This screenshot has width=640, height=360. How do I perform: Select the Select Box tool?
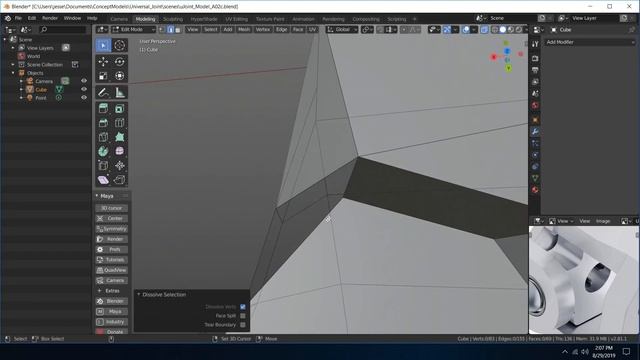click(103, 45)
